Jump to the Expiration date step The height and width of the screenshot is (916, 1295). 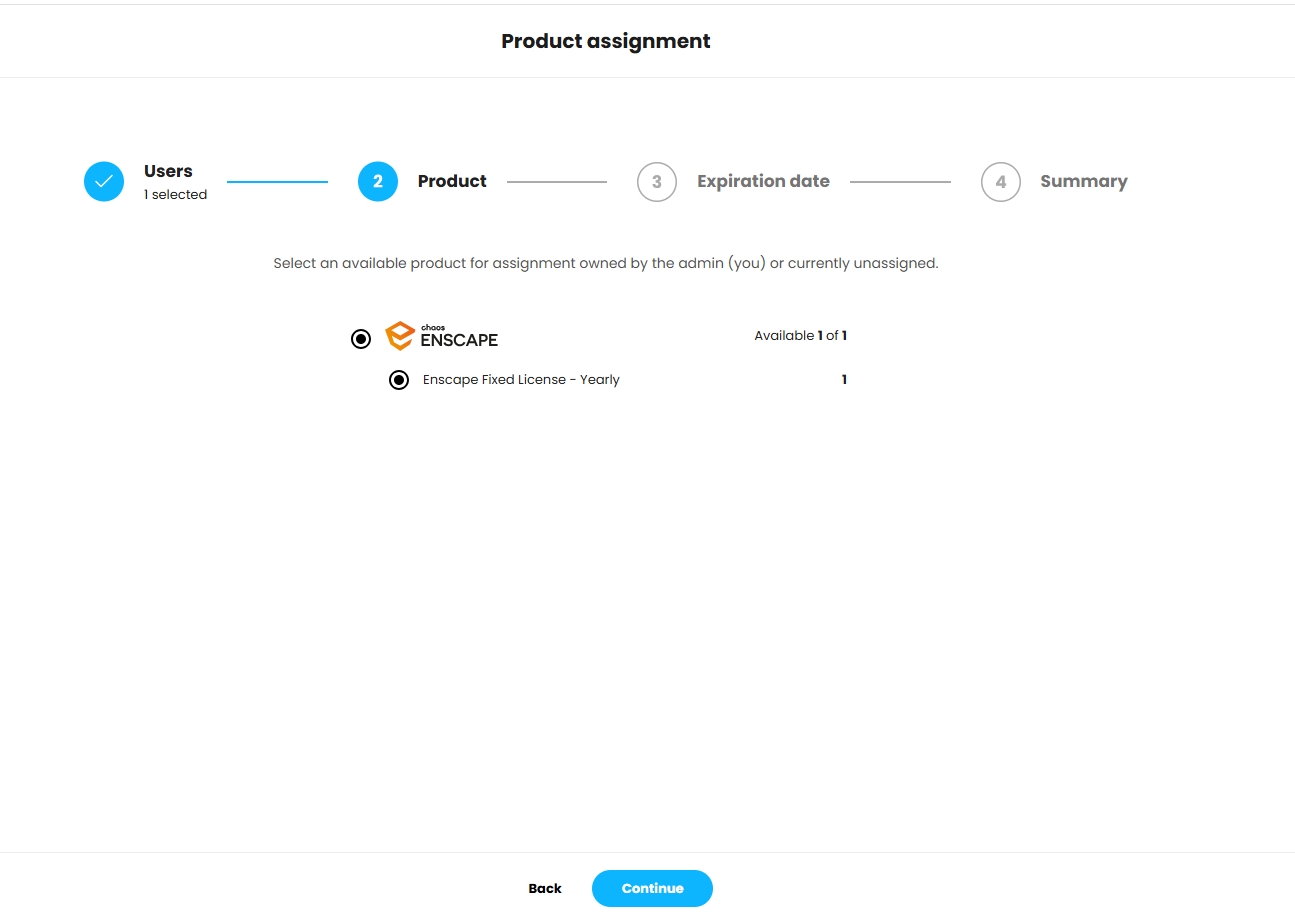[x=763, y=181]
